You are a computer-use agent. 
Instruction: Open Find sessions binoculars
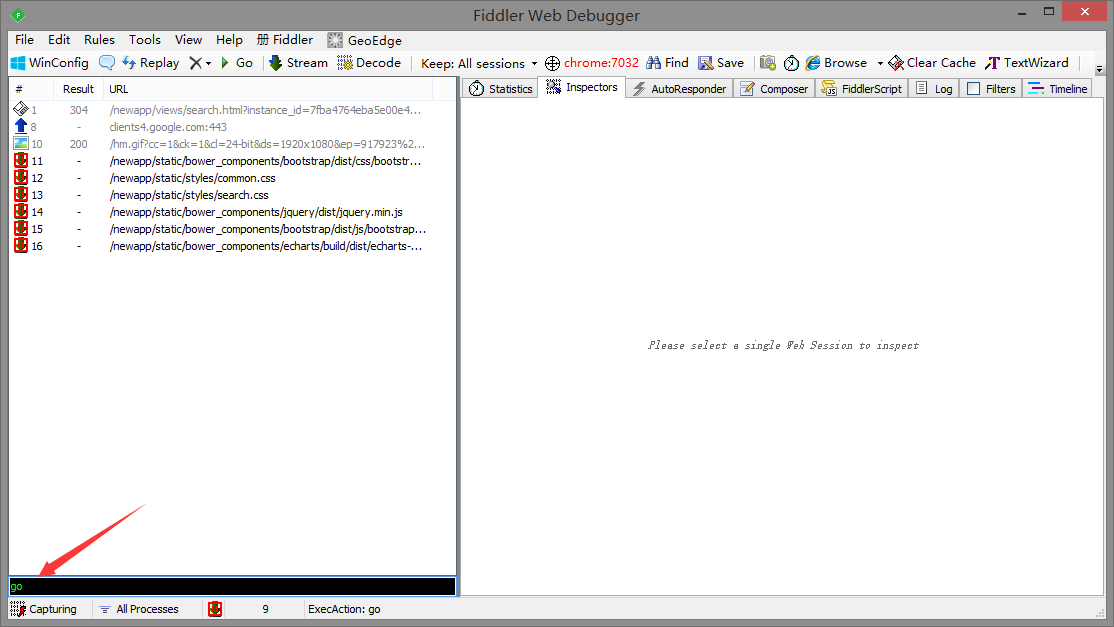pos(667,63)
